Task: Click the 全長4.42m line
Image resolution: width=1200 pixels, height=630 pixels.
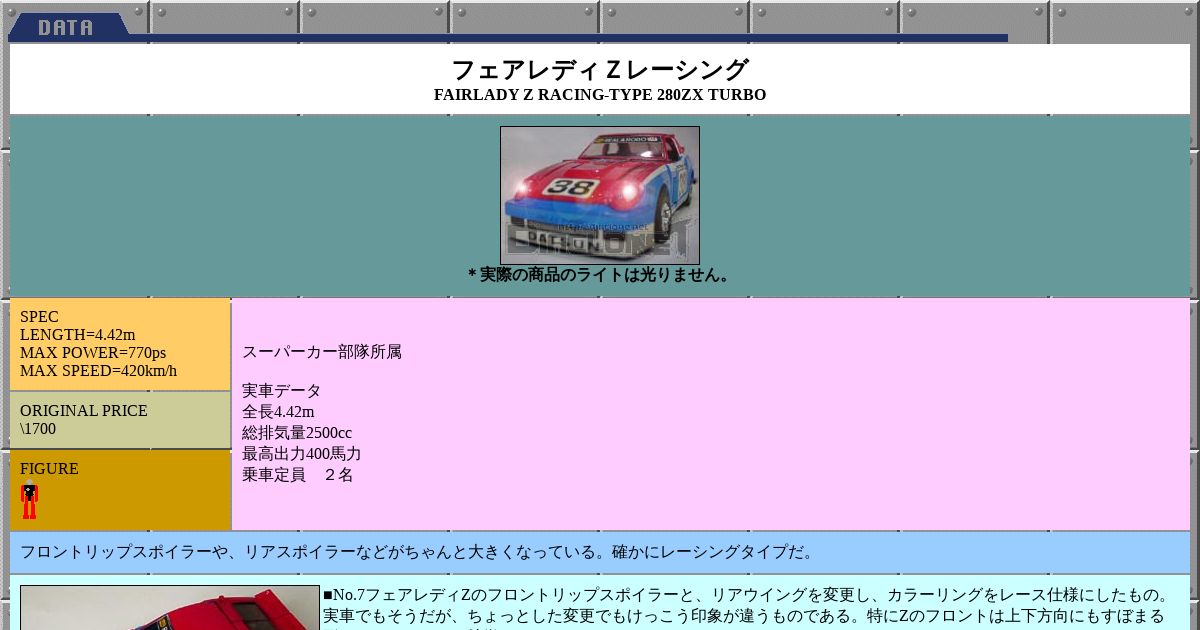Action: [278, 412]
